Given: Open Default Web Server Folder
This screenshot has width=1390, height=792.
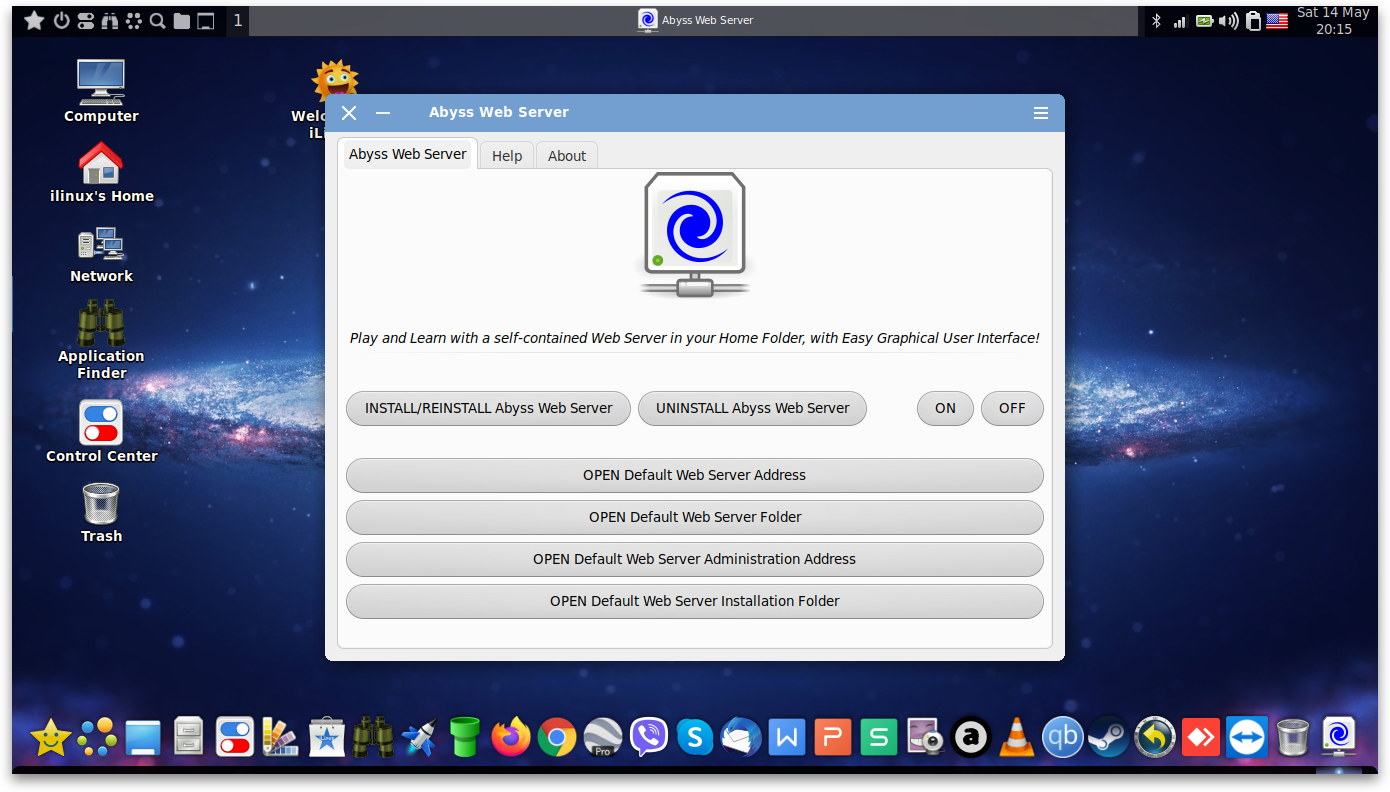Looking at the screenshot, I should (695, 517).
